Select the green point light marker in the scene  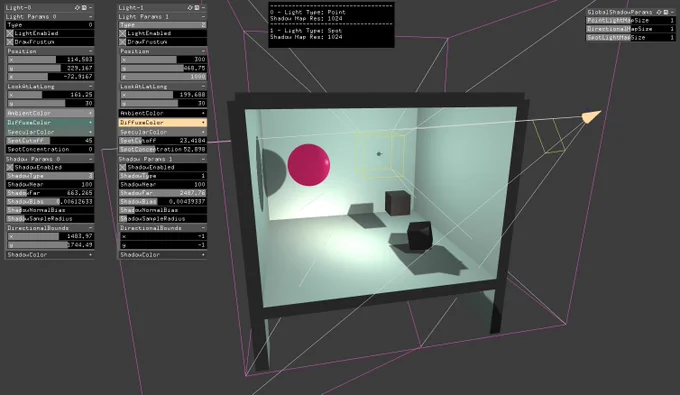(x=379, y=153)
